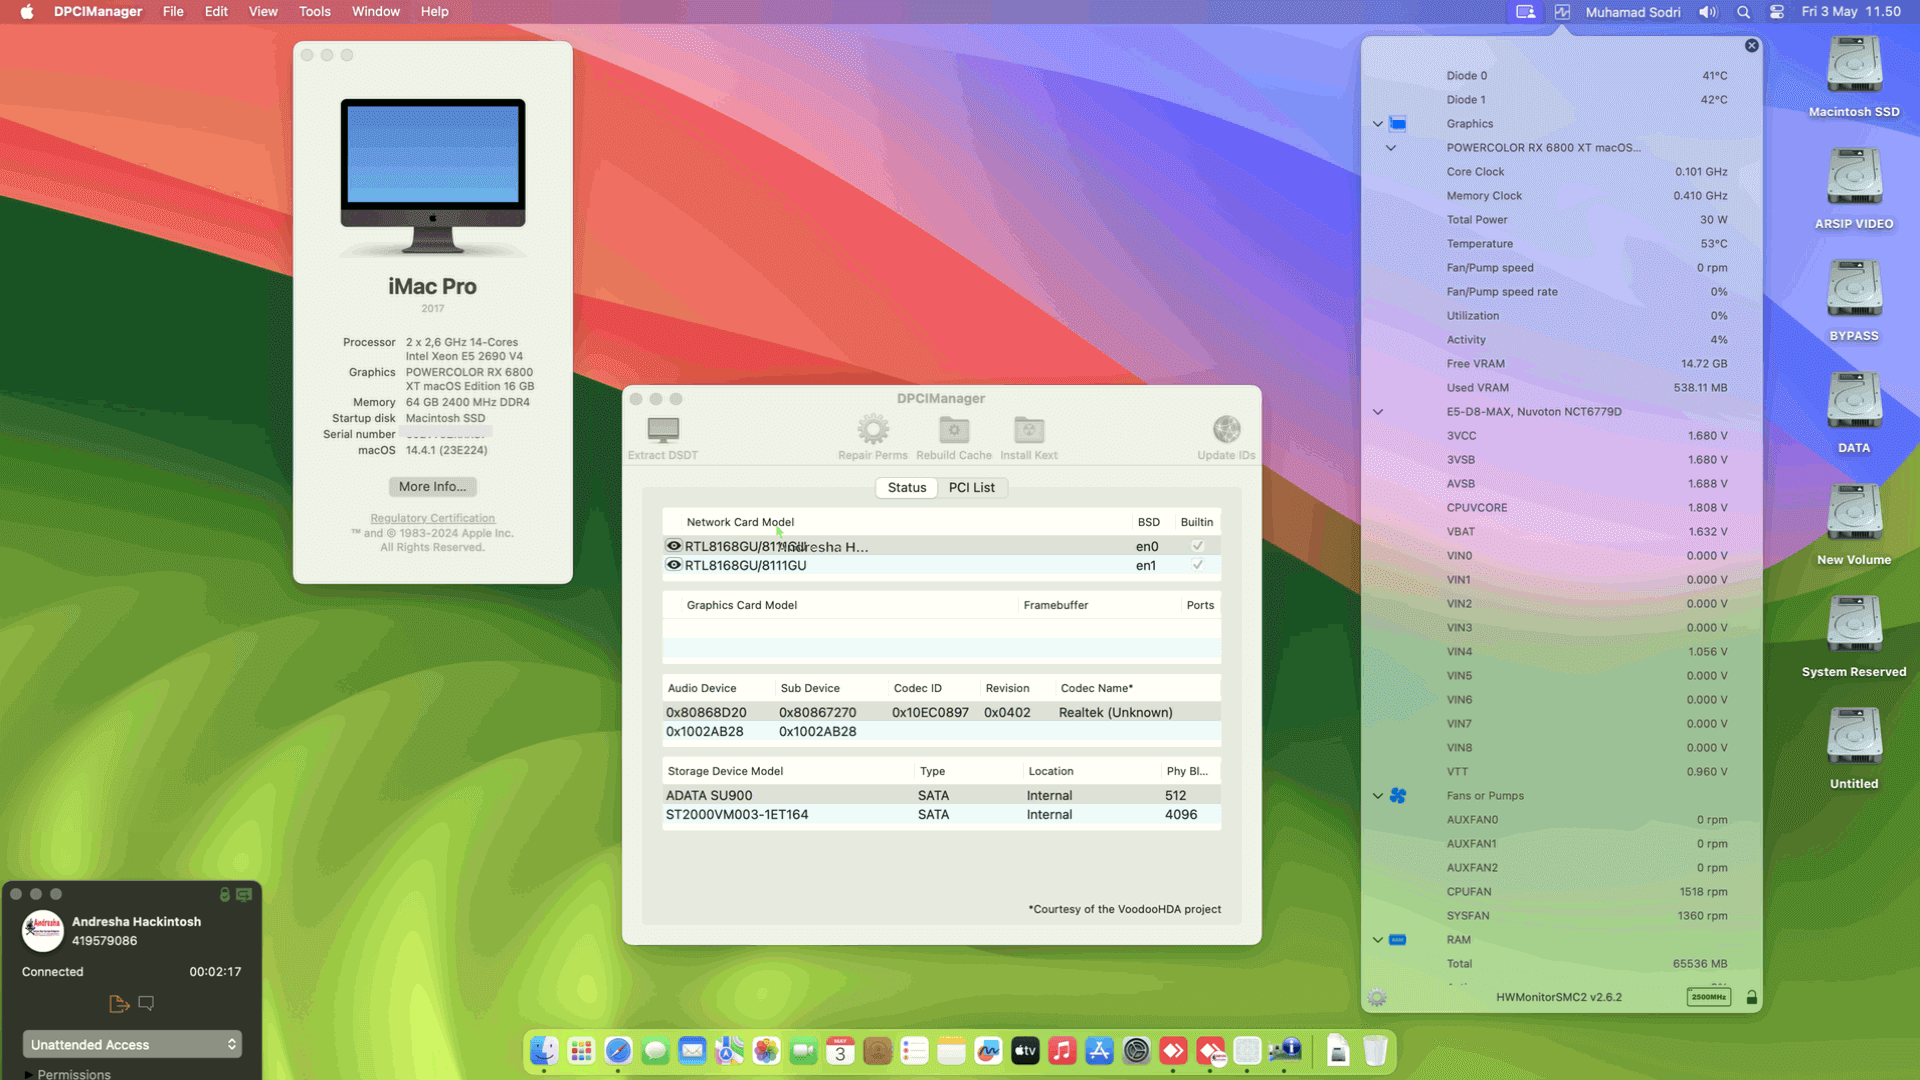Click Extract DSDT in the DPCIManager toolbar
This screenshot has height=1080, width=1920.
click(663, 438)
